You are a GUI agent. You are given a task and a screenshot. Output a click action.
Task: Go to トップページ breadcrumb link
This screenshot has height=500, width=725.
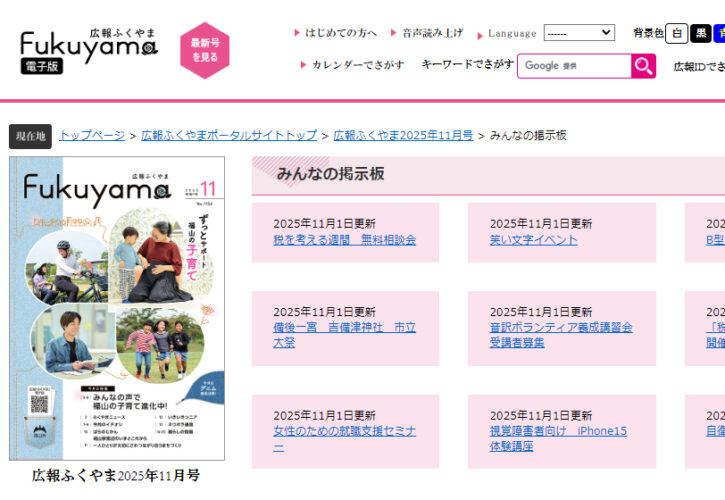[92, 136]
